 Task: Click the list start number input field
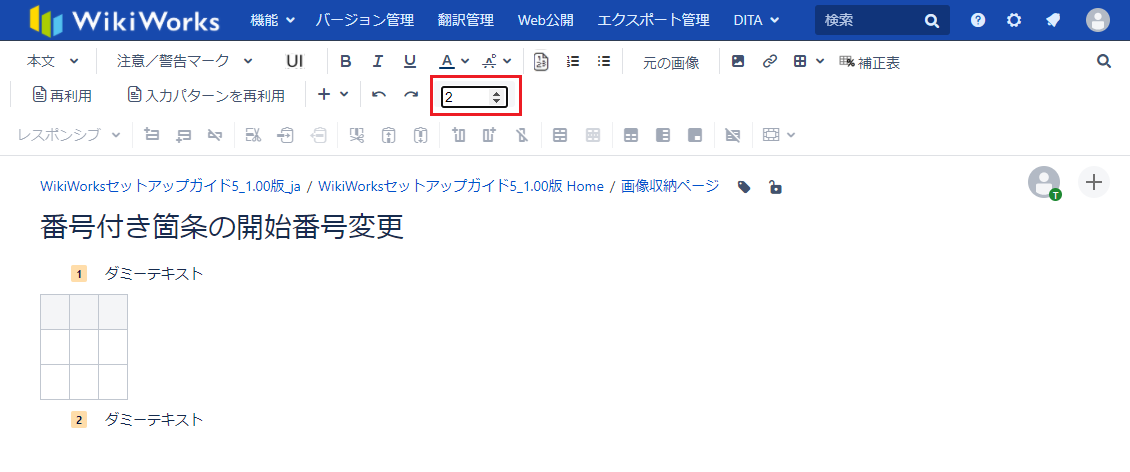coord(465,97)
